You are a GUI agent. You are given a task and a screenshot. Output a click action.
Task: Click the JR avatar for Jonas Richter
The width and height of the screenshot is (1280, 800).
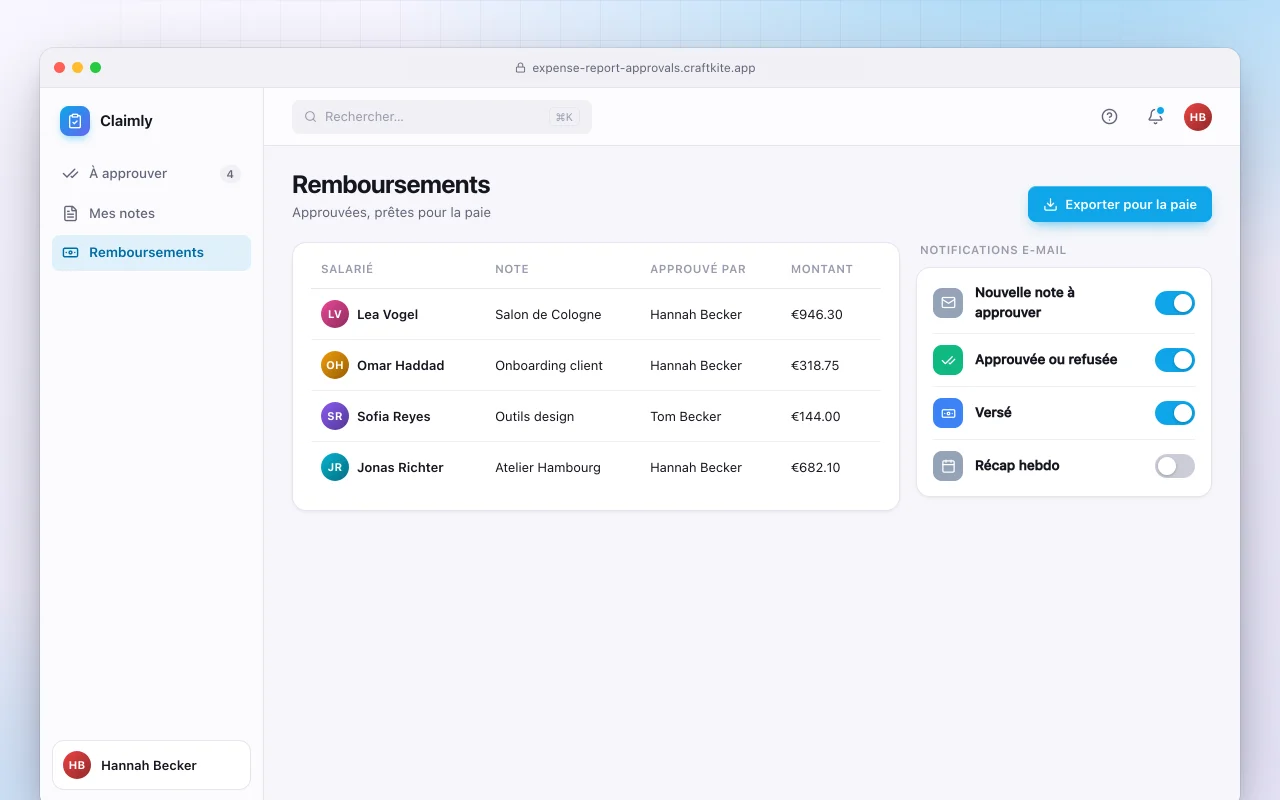(335, 467)
